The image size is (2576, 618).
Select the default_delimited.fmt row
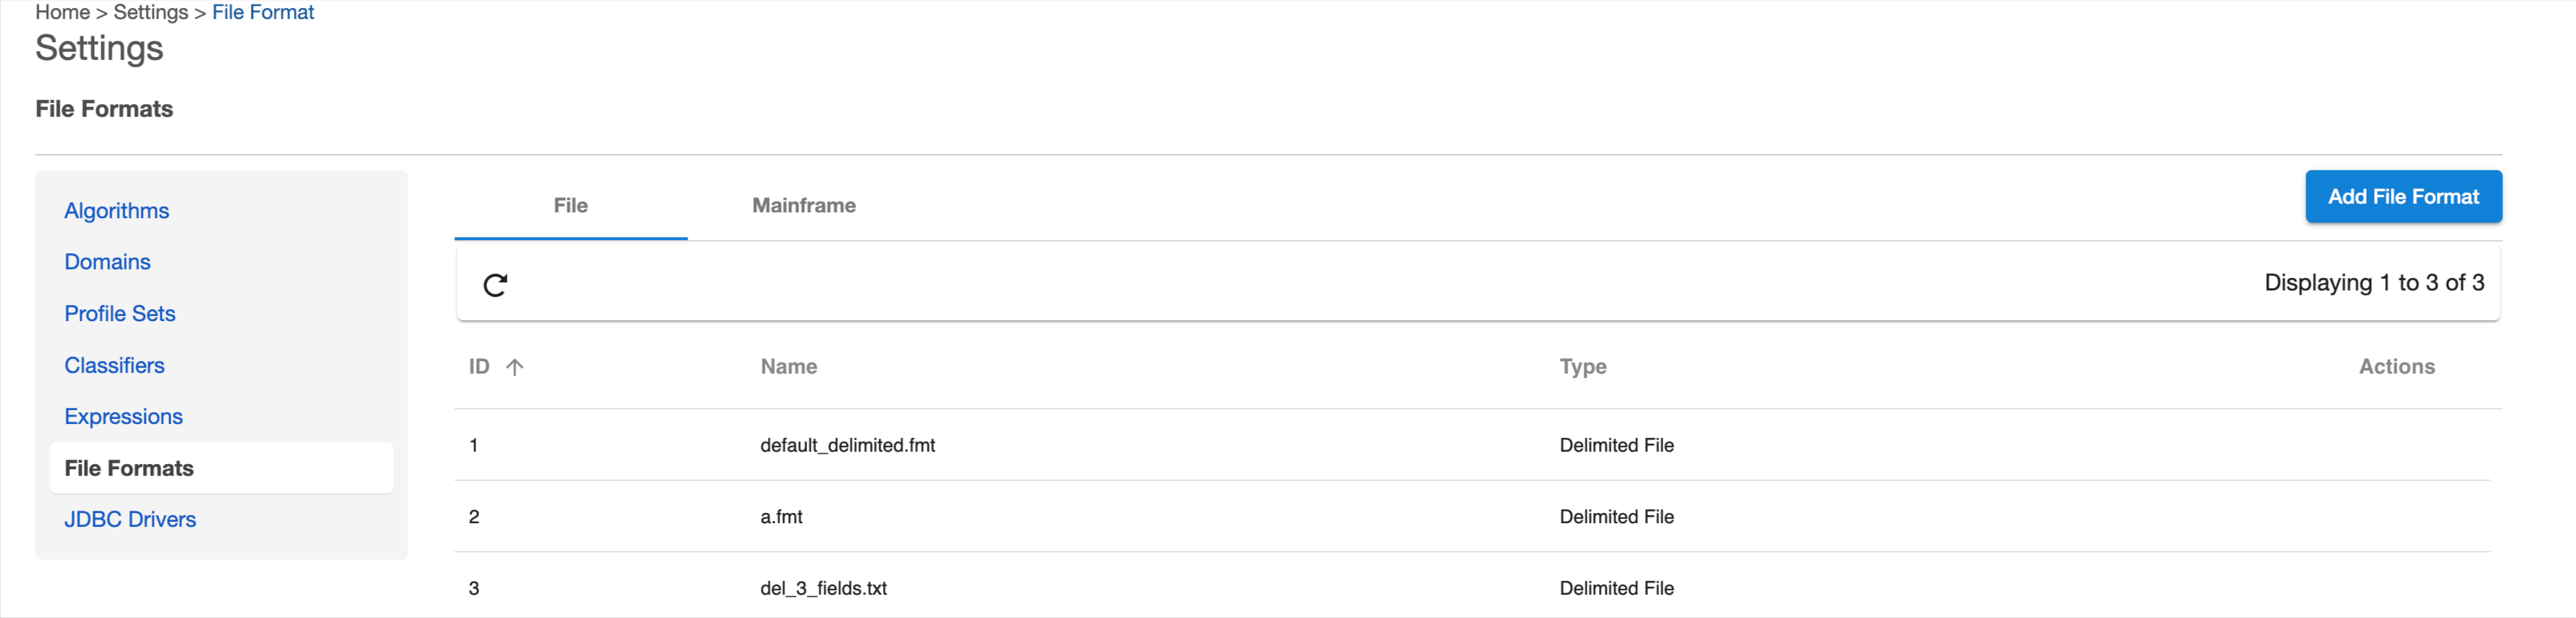[x=847, y=445]
